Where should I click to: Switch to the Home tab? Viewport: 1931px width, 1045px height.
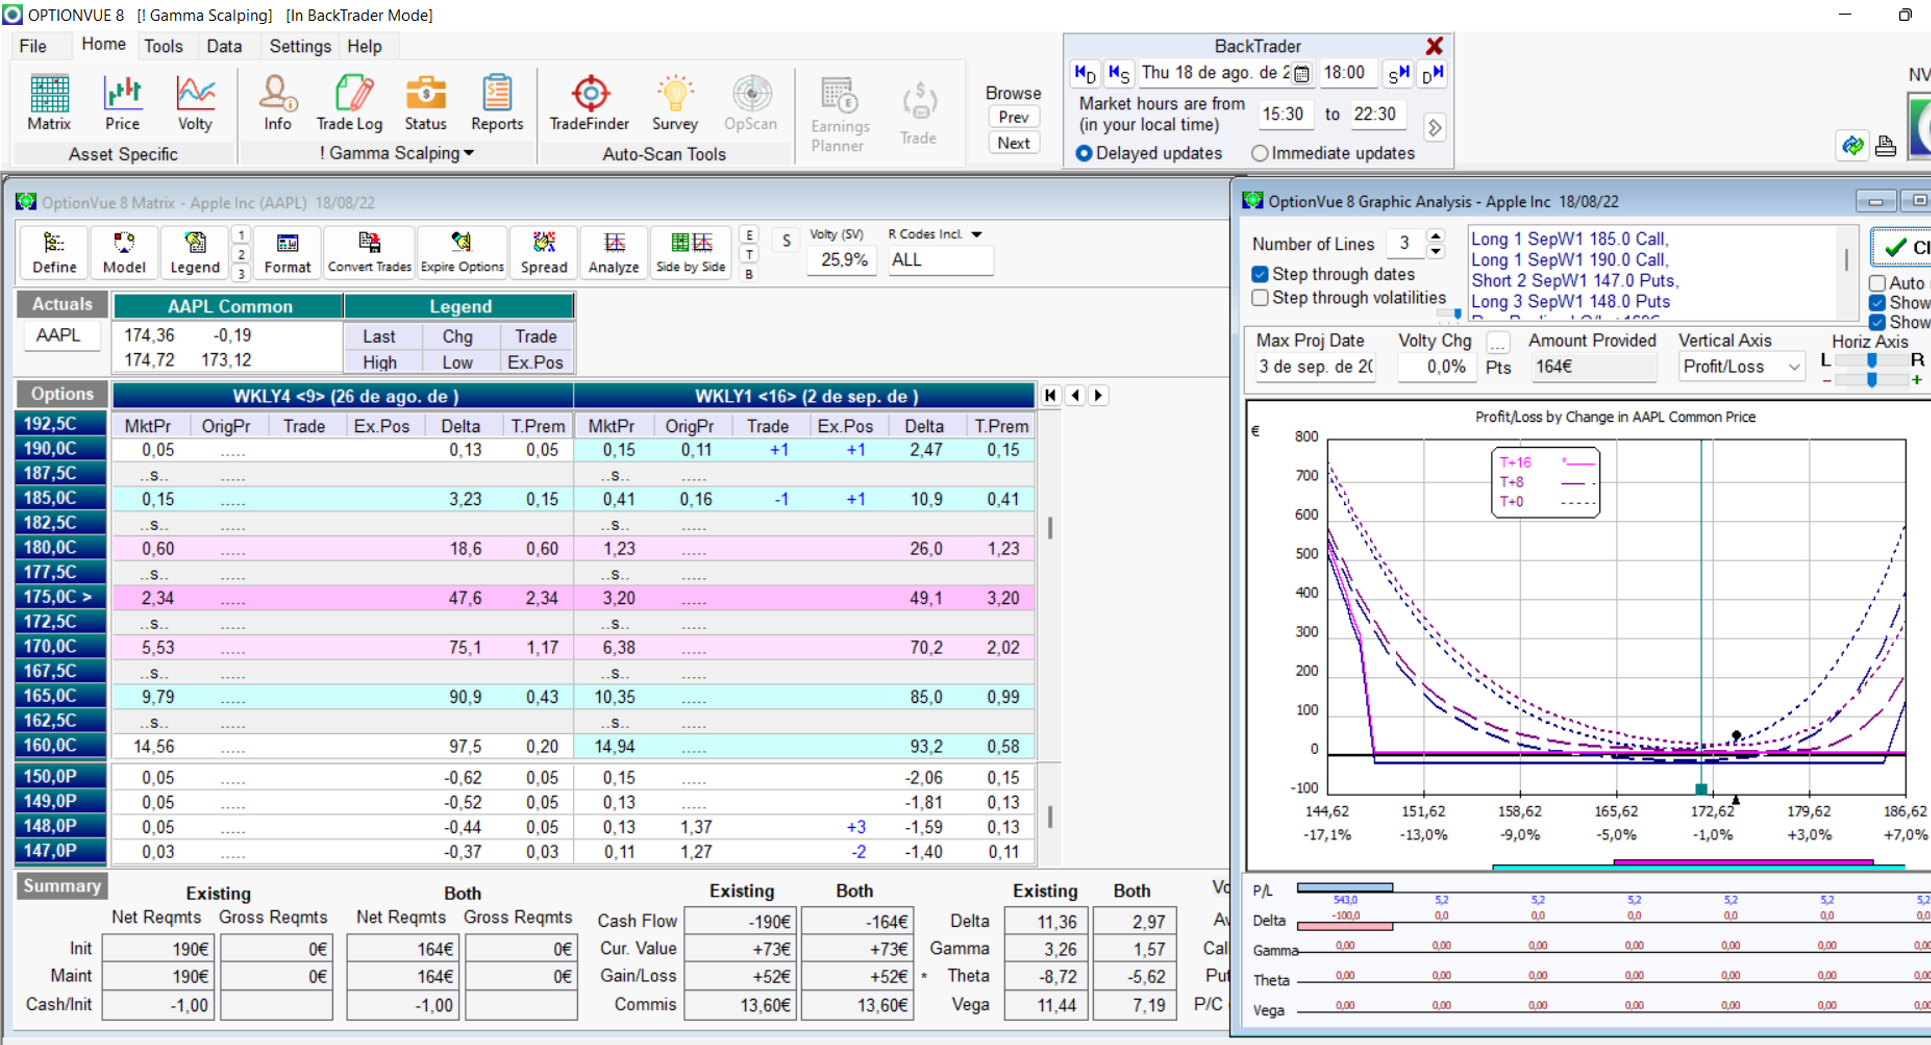tap(103, 44)
